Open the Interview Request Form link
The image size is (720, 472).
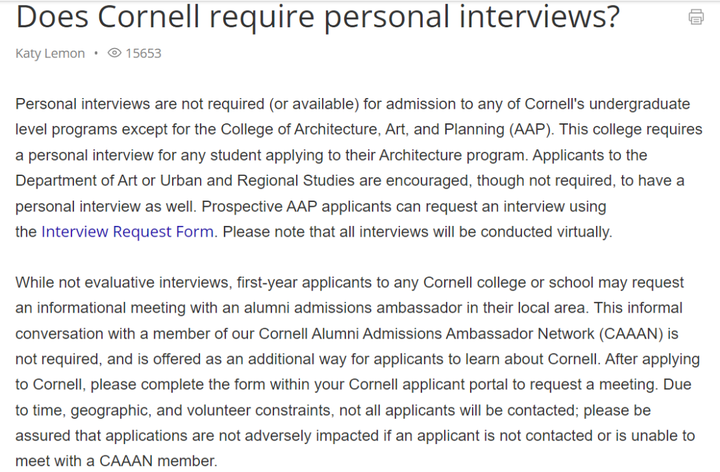127,231
